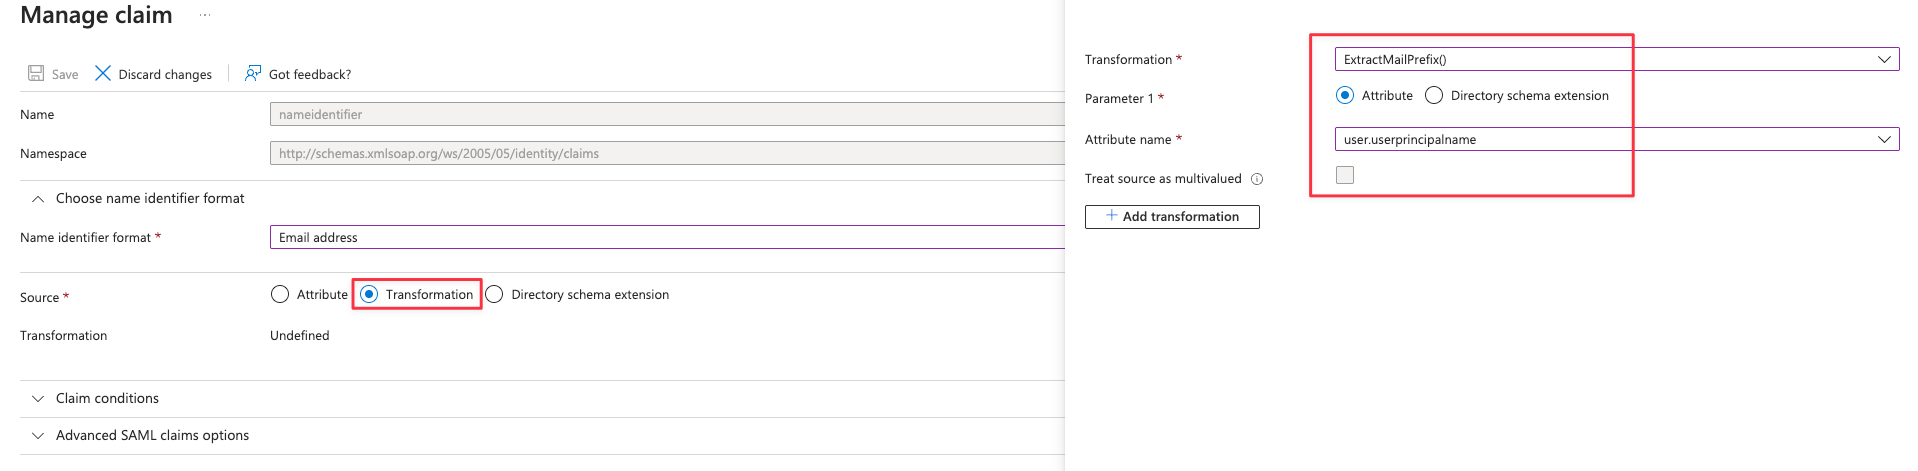Open the user.userprincipalname attribute dropdown
1918x471 pixels.
click(1615, 140)
